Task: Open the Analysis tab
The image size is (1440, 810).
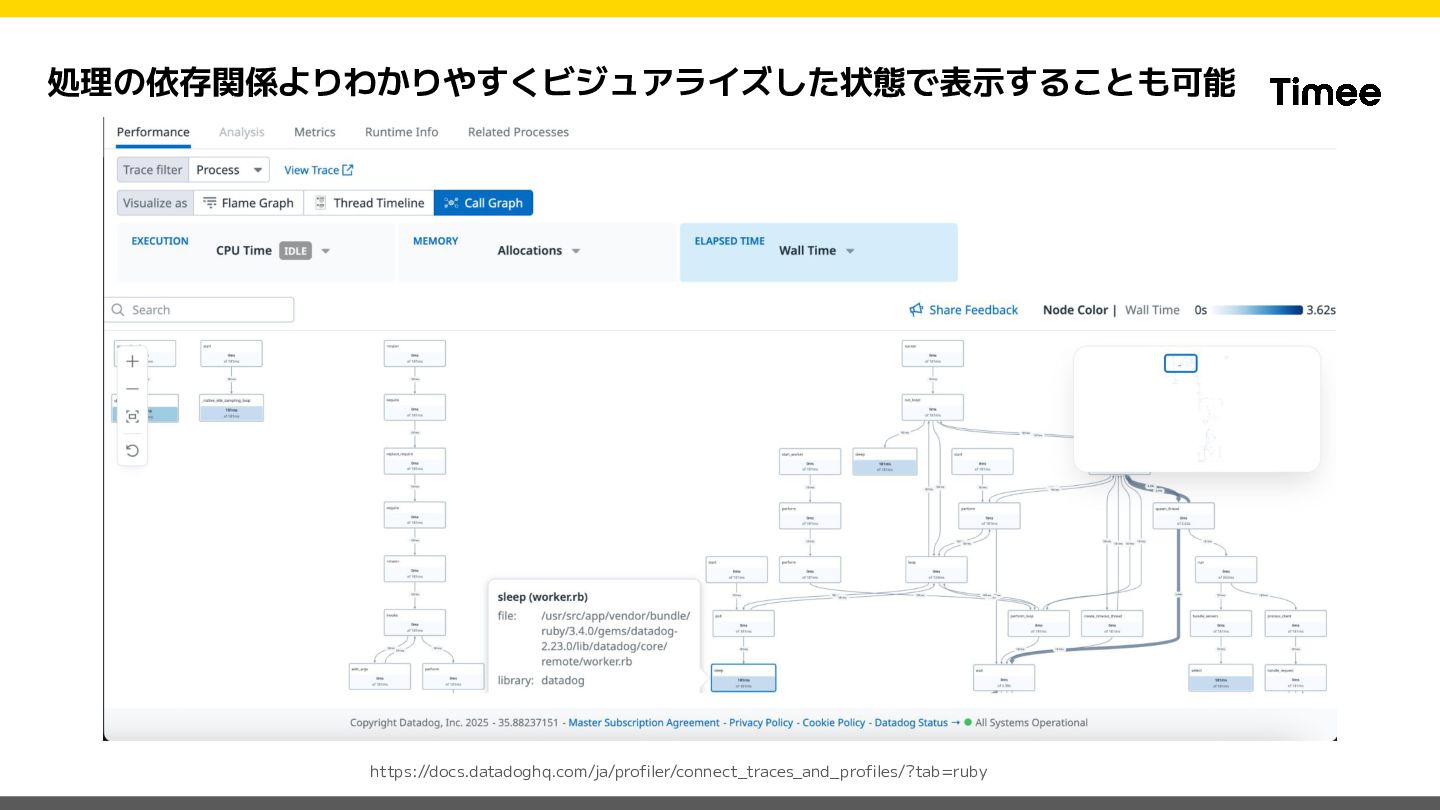Action: 242,132
